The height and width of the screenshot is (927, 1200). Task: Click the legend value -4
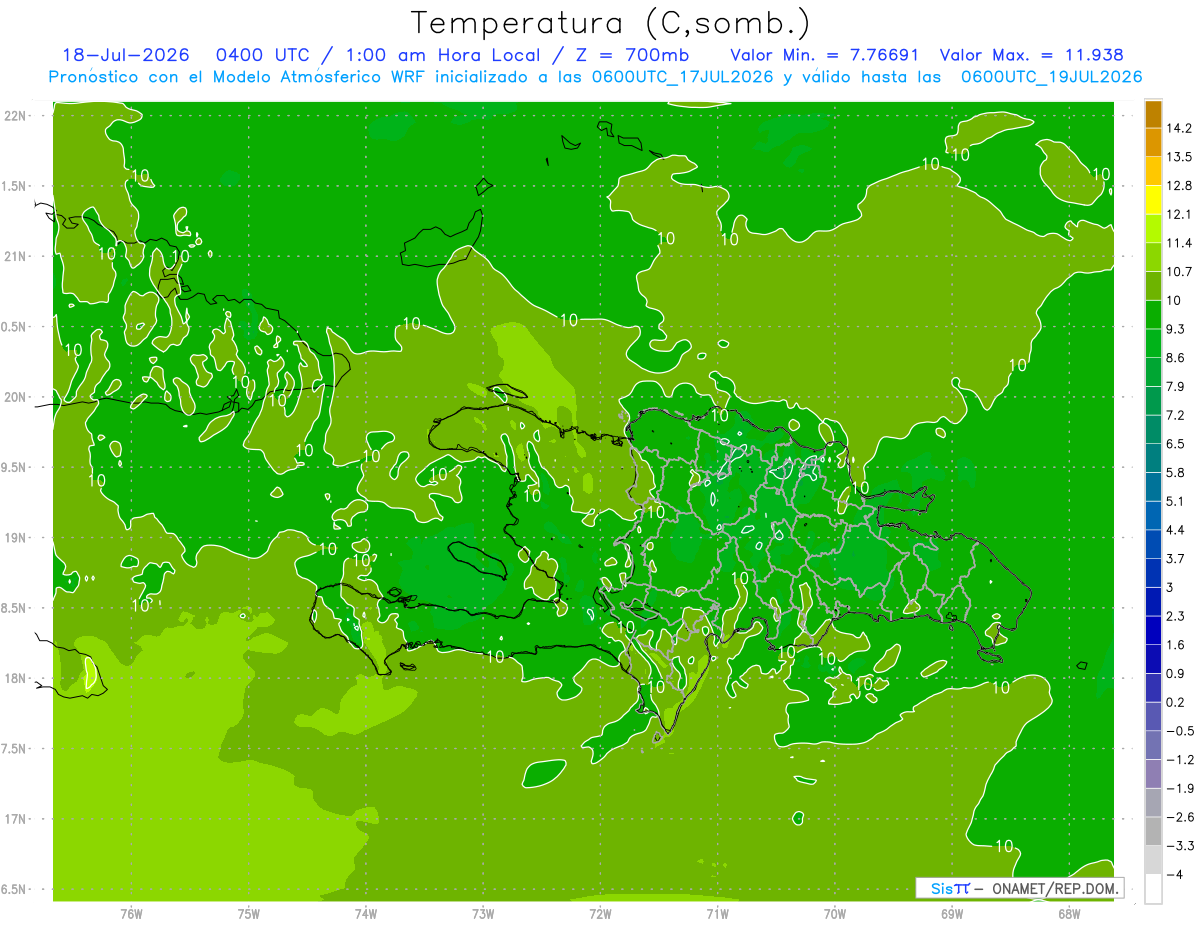point(1173,875)
